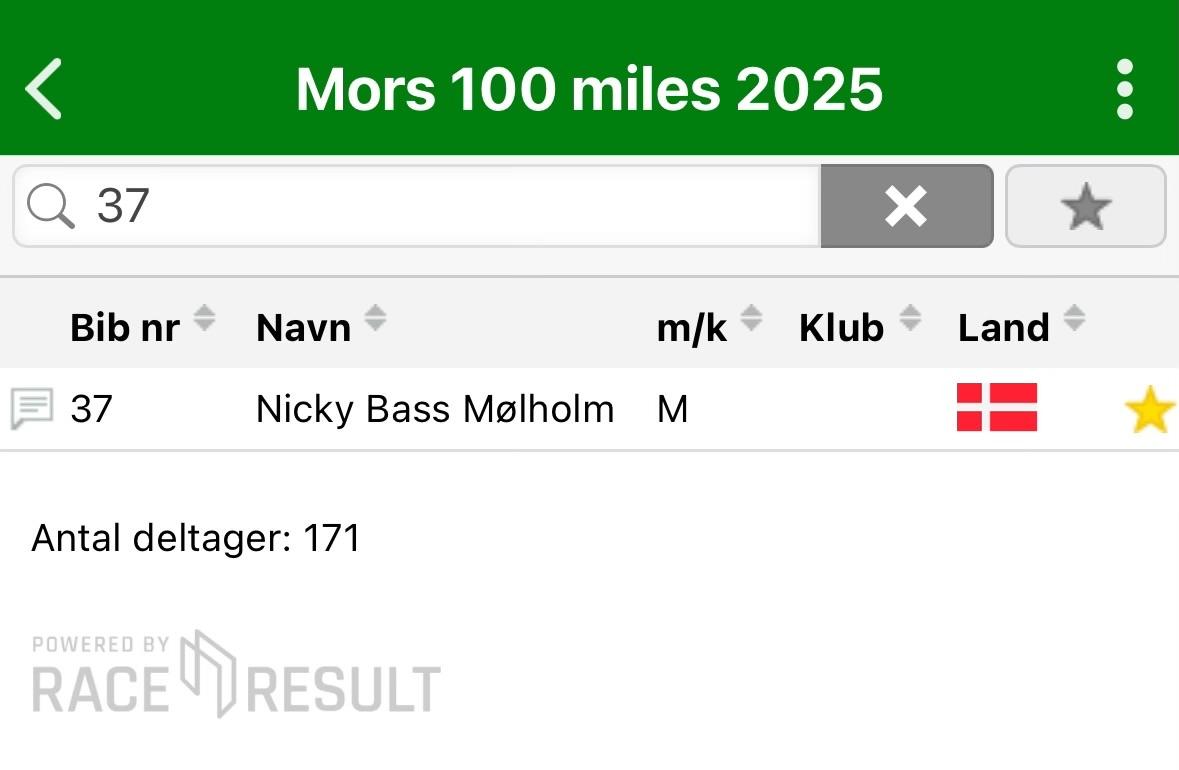Sort by m/k column arrows

click(750, 318)
